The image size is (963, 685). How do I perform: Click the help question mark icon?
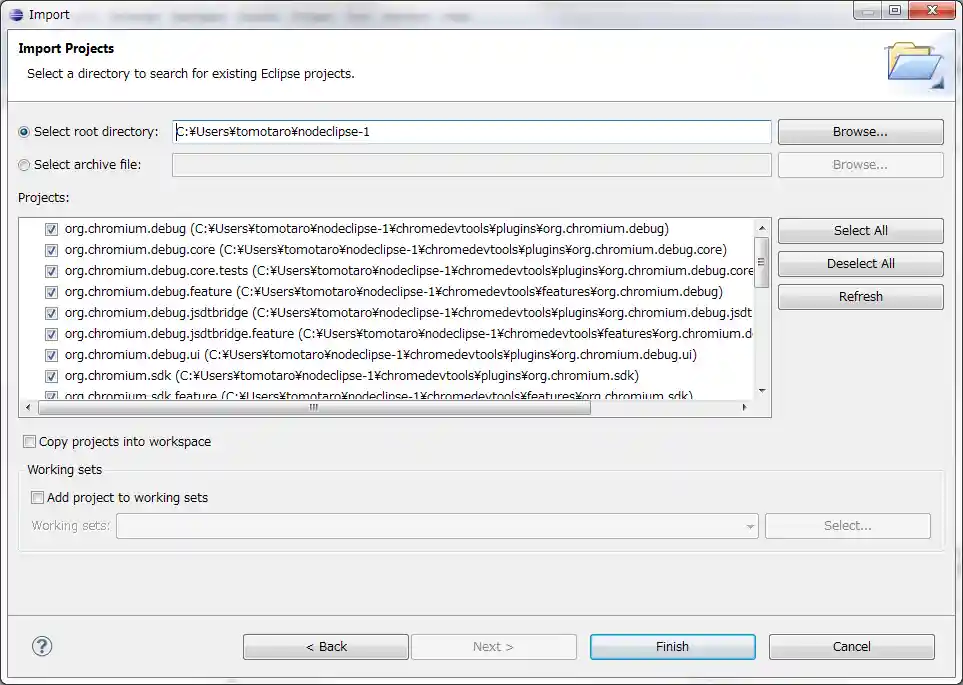42,646
